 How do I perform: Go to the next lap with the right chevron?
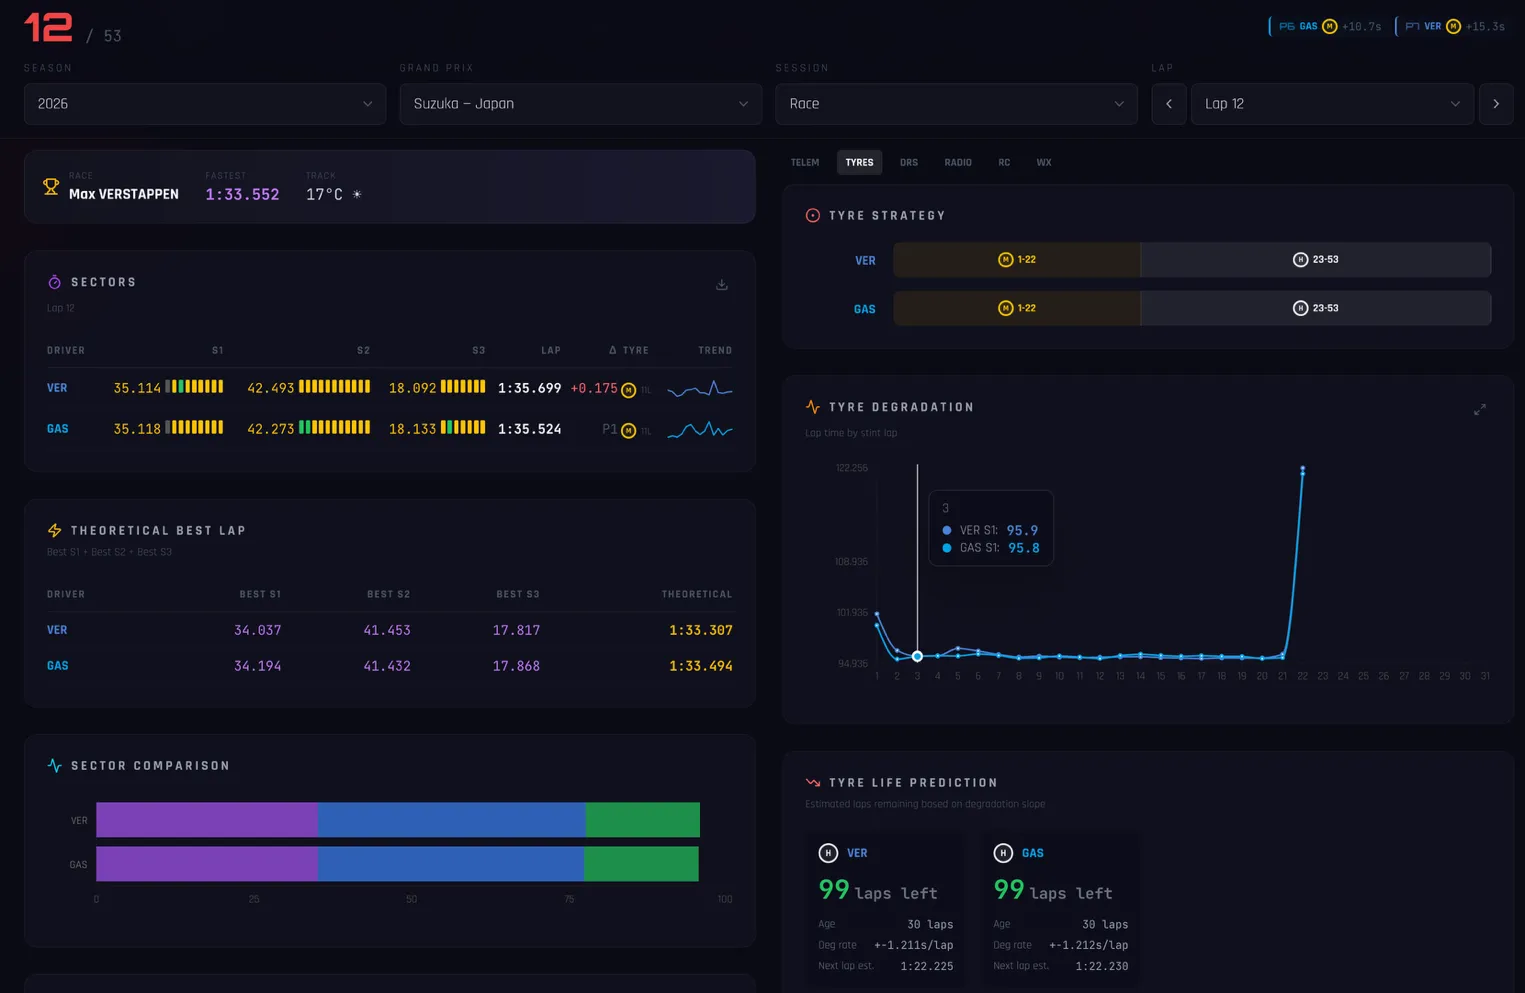click(1496, 104)
